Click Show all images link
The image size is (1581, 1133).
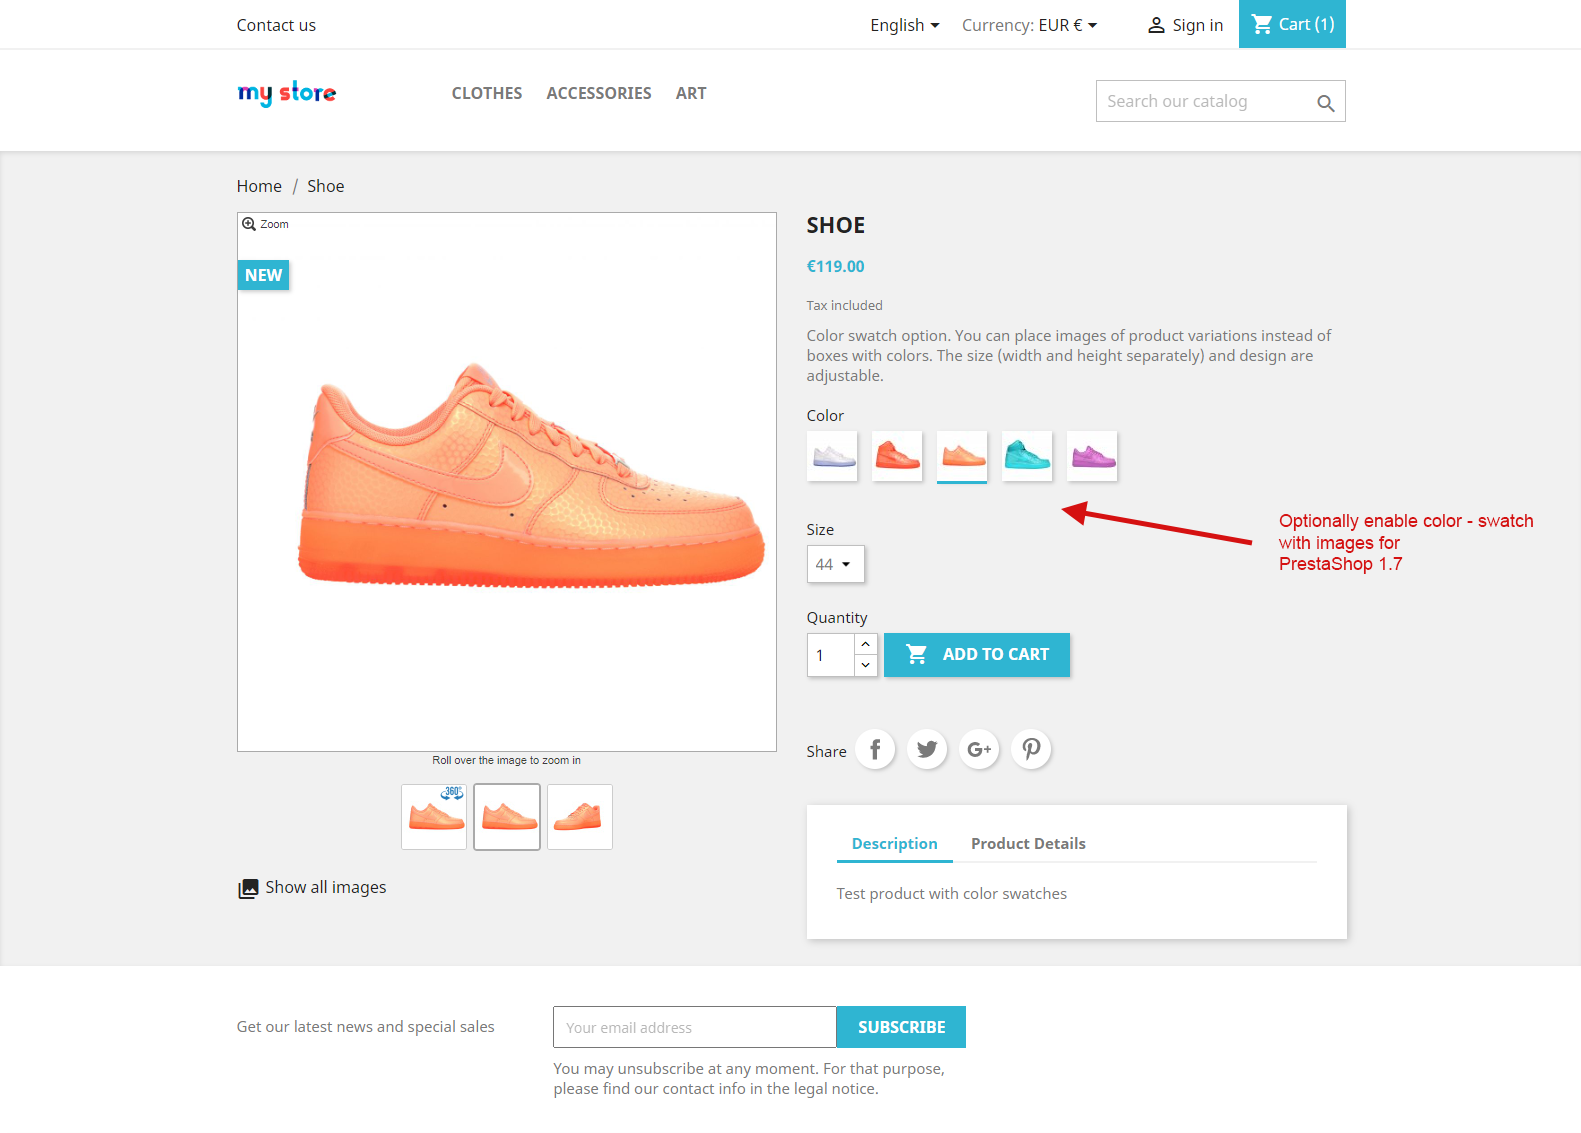[326, 887]
